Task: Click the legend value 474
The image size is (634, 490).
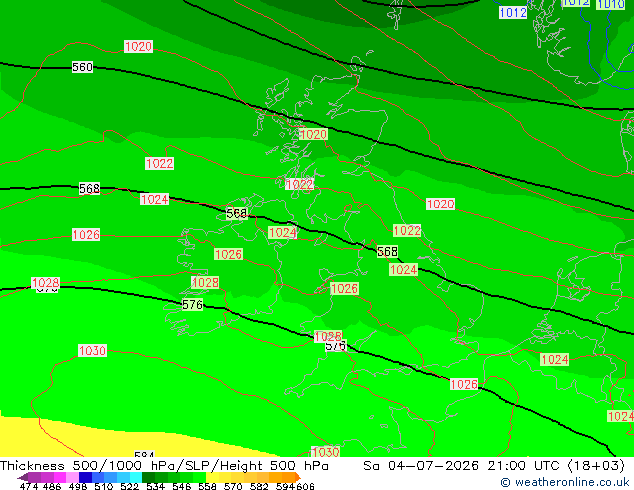Action: (29, 486)
